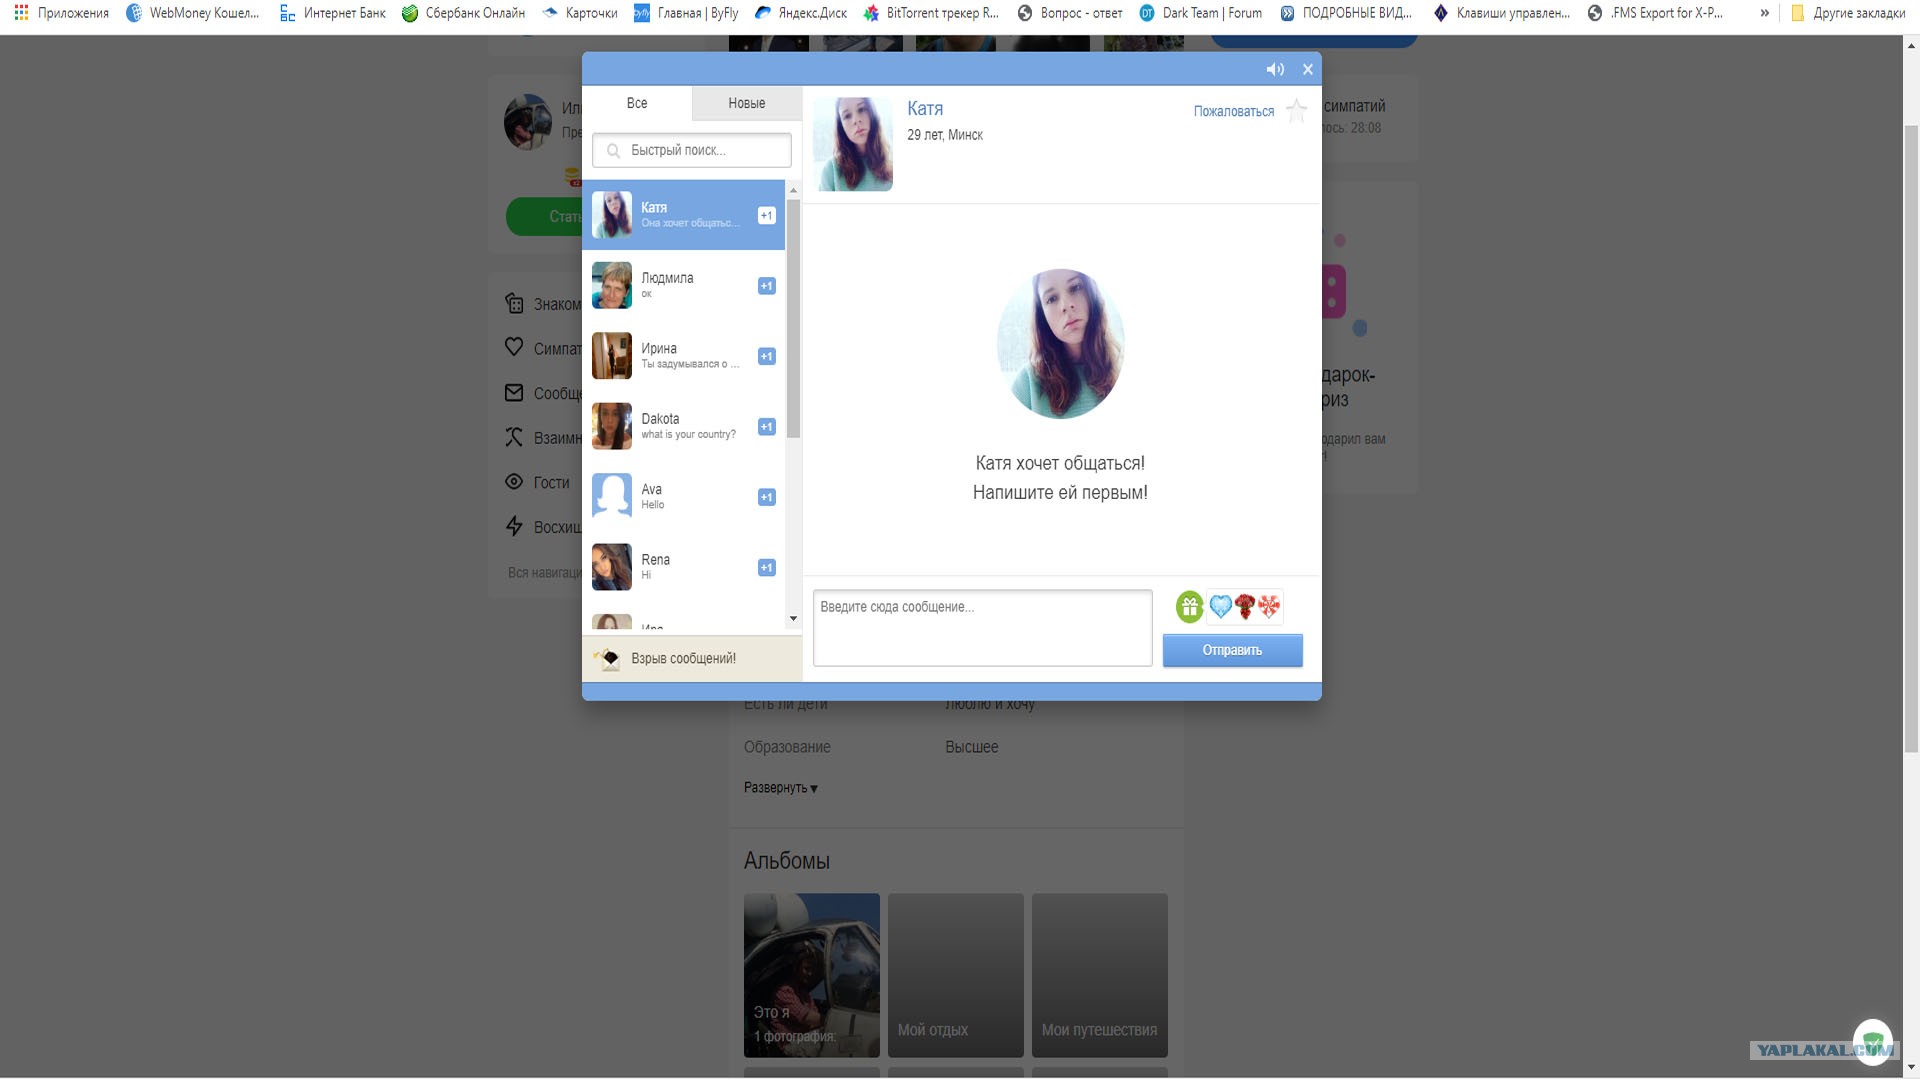Open the green gift box icon
1920x1080 pixels.
1190,607
